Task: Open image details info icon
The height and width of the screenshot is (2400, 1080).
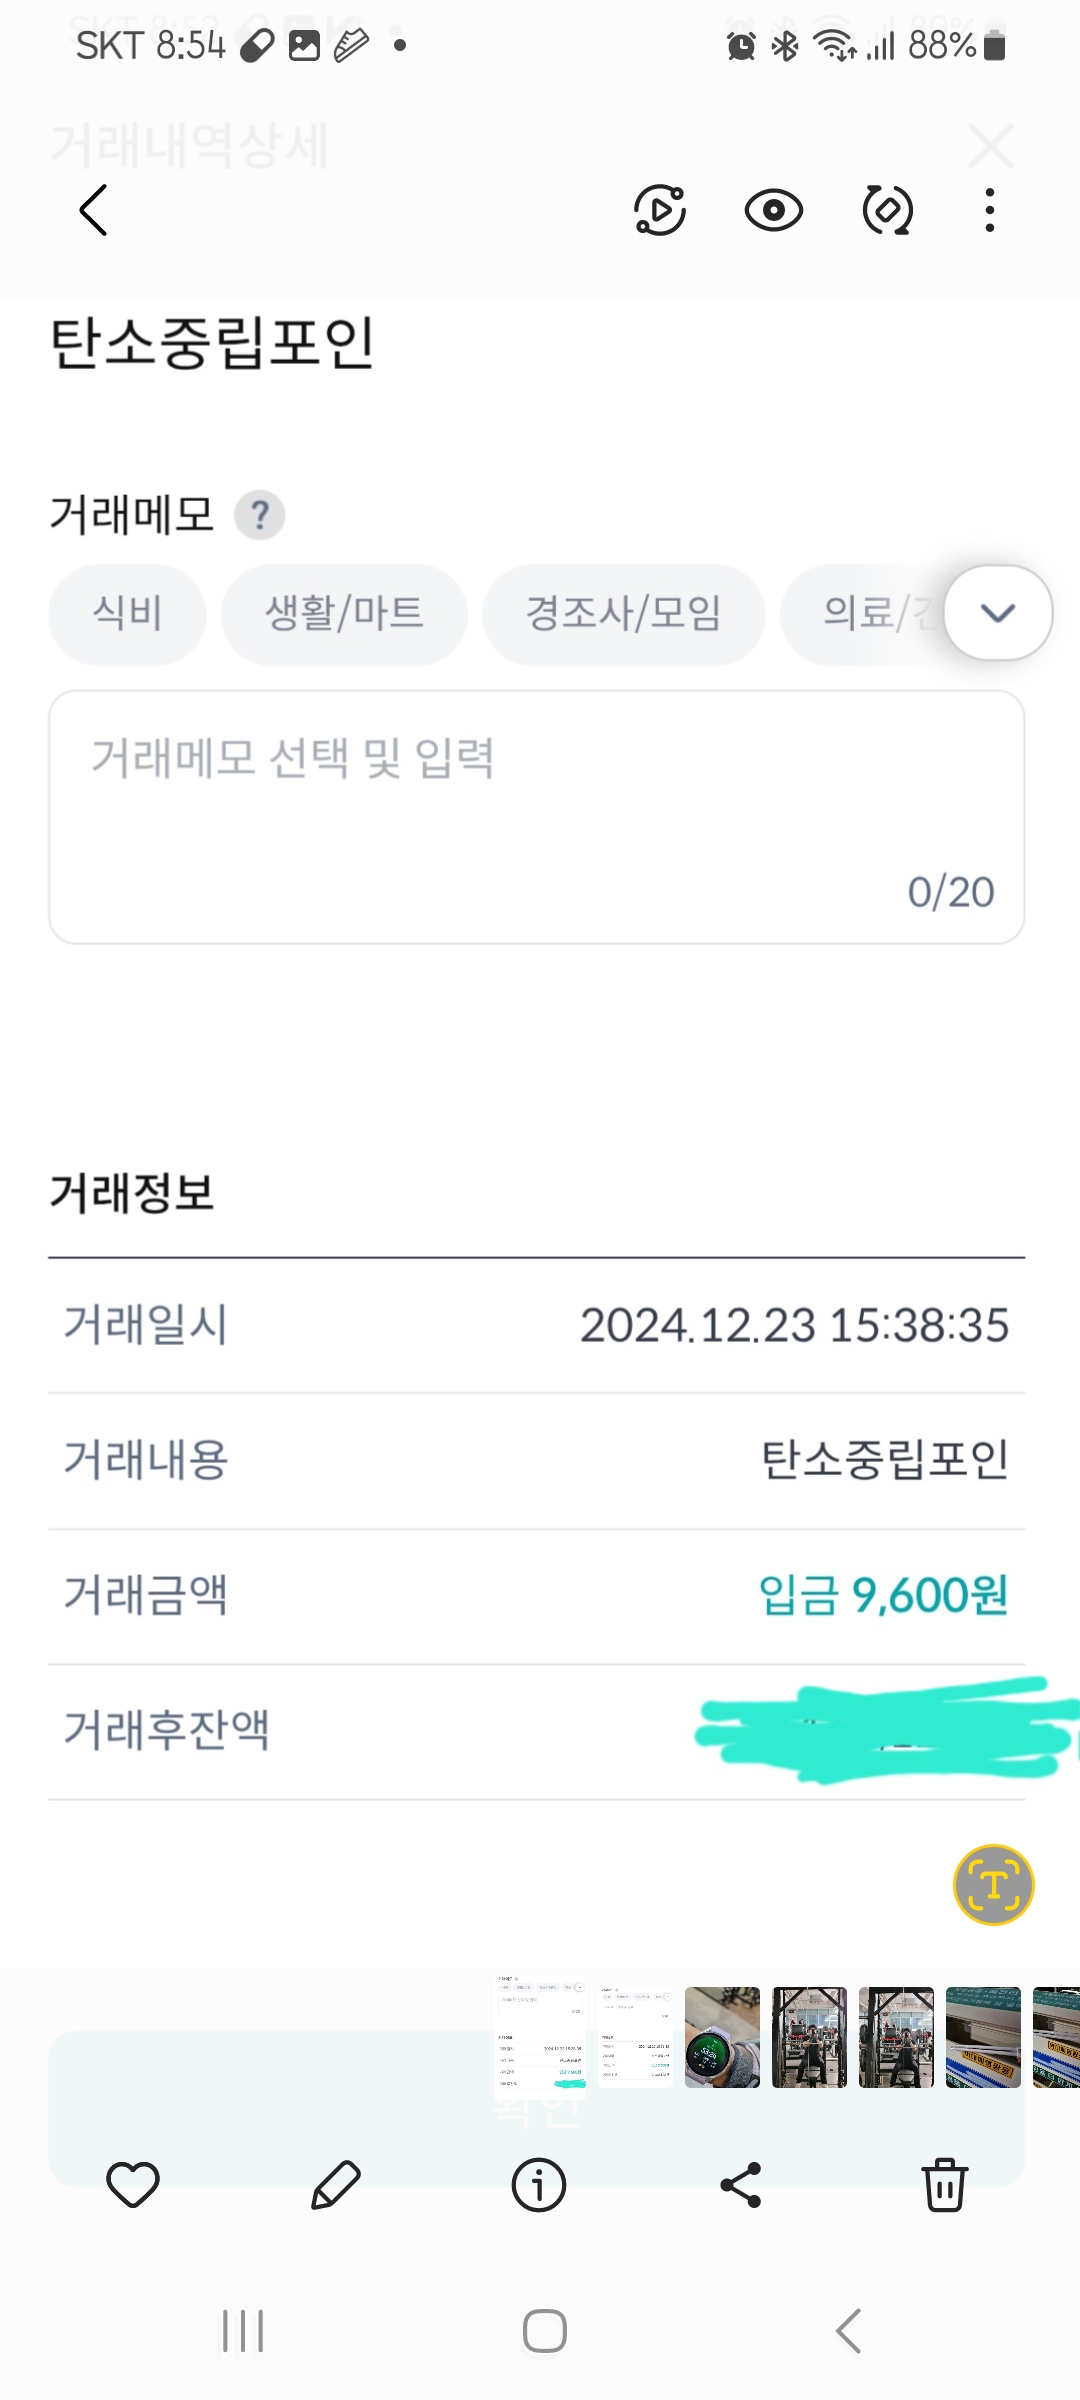Action: pyautogui.click(x=538, y=2184)
